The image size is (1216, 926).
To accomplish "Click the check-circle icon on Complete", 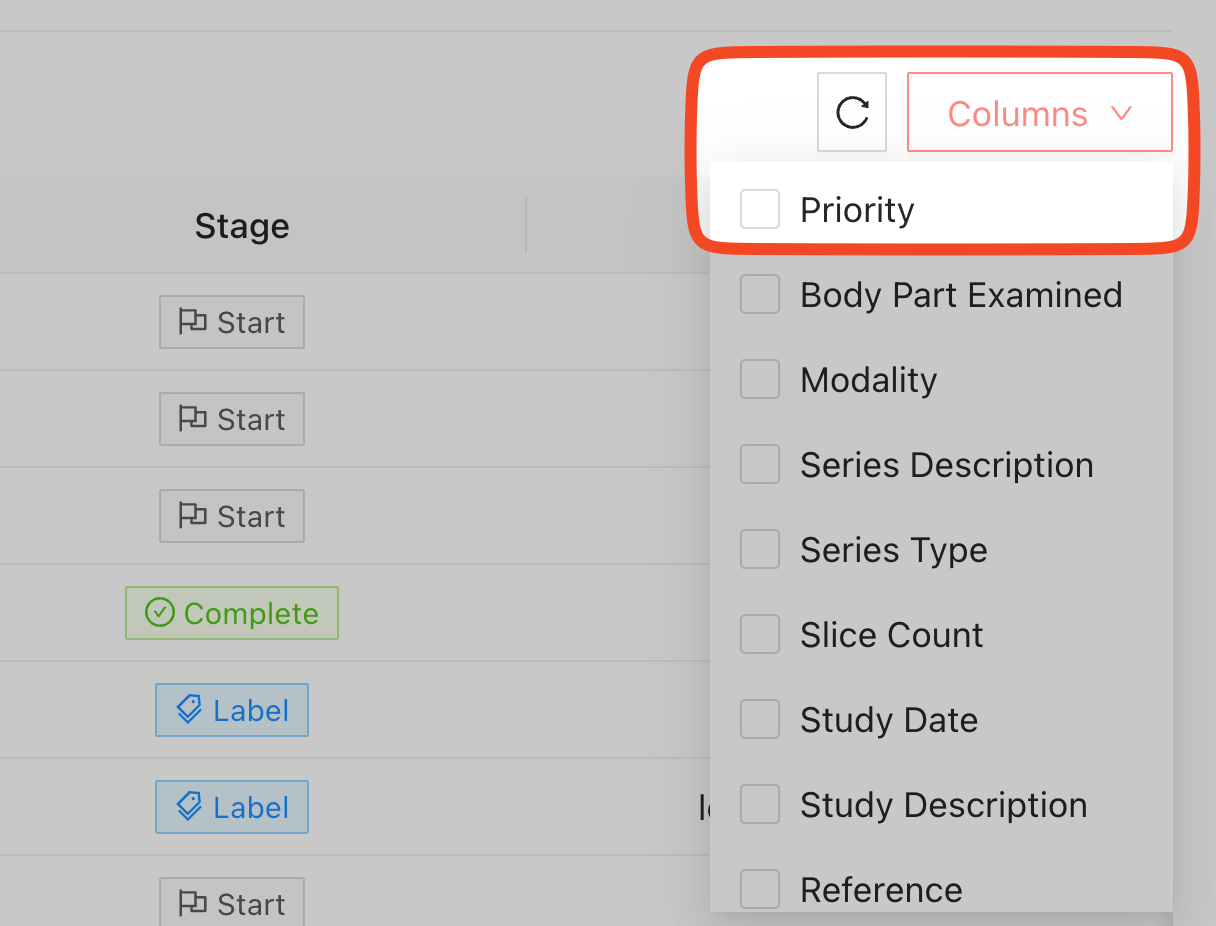I will tap(160, 613).
